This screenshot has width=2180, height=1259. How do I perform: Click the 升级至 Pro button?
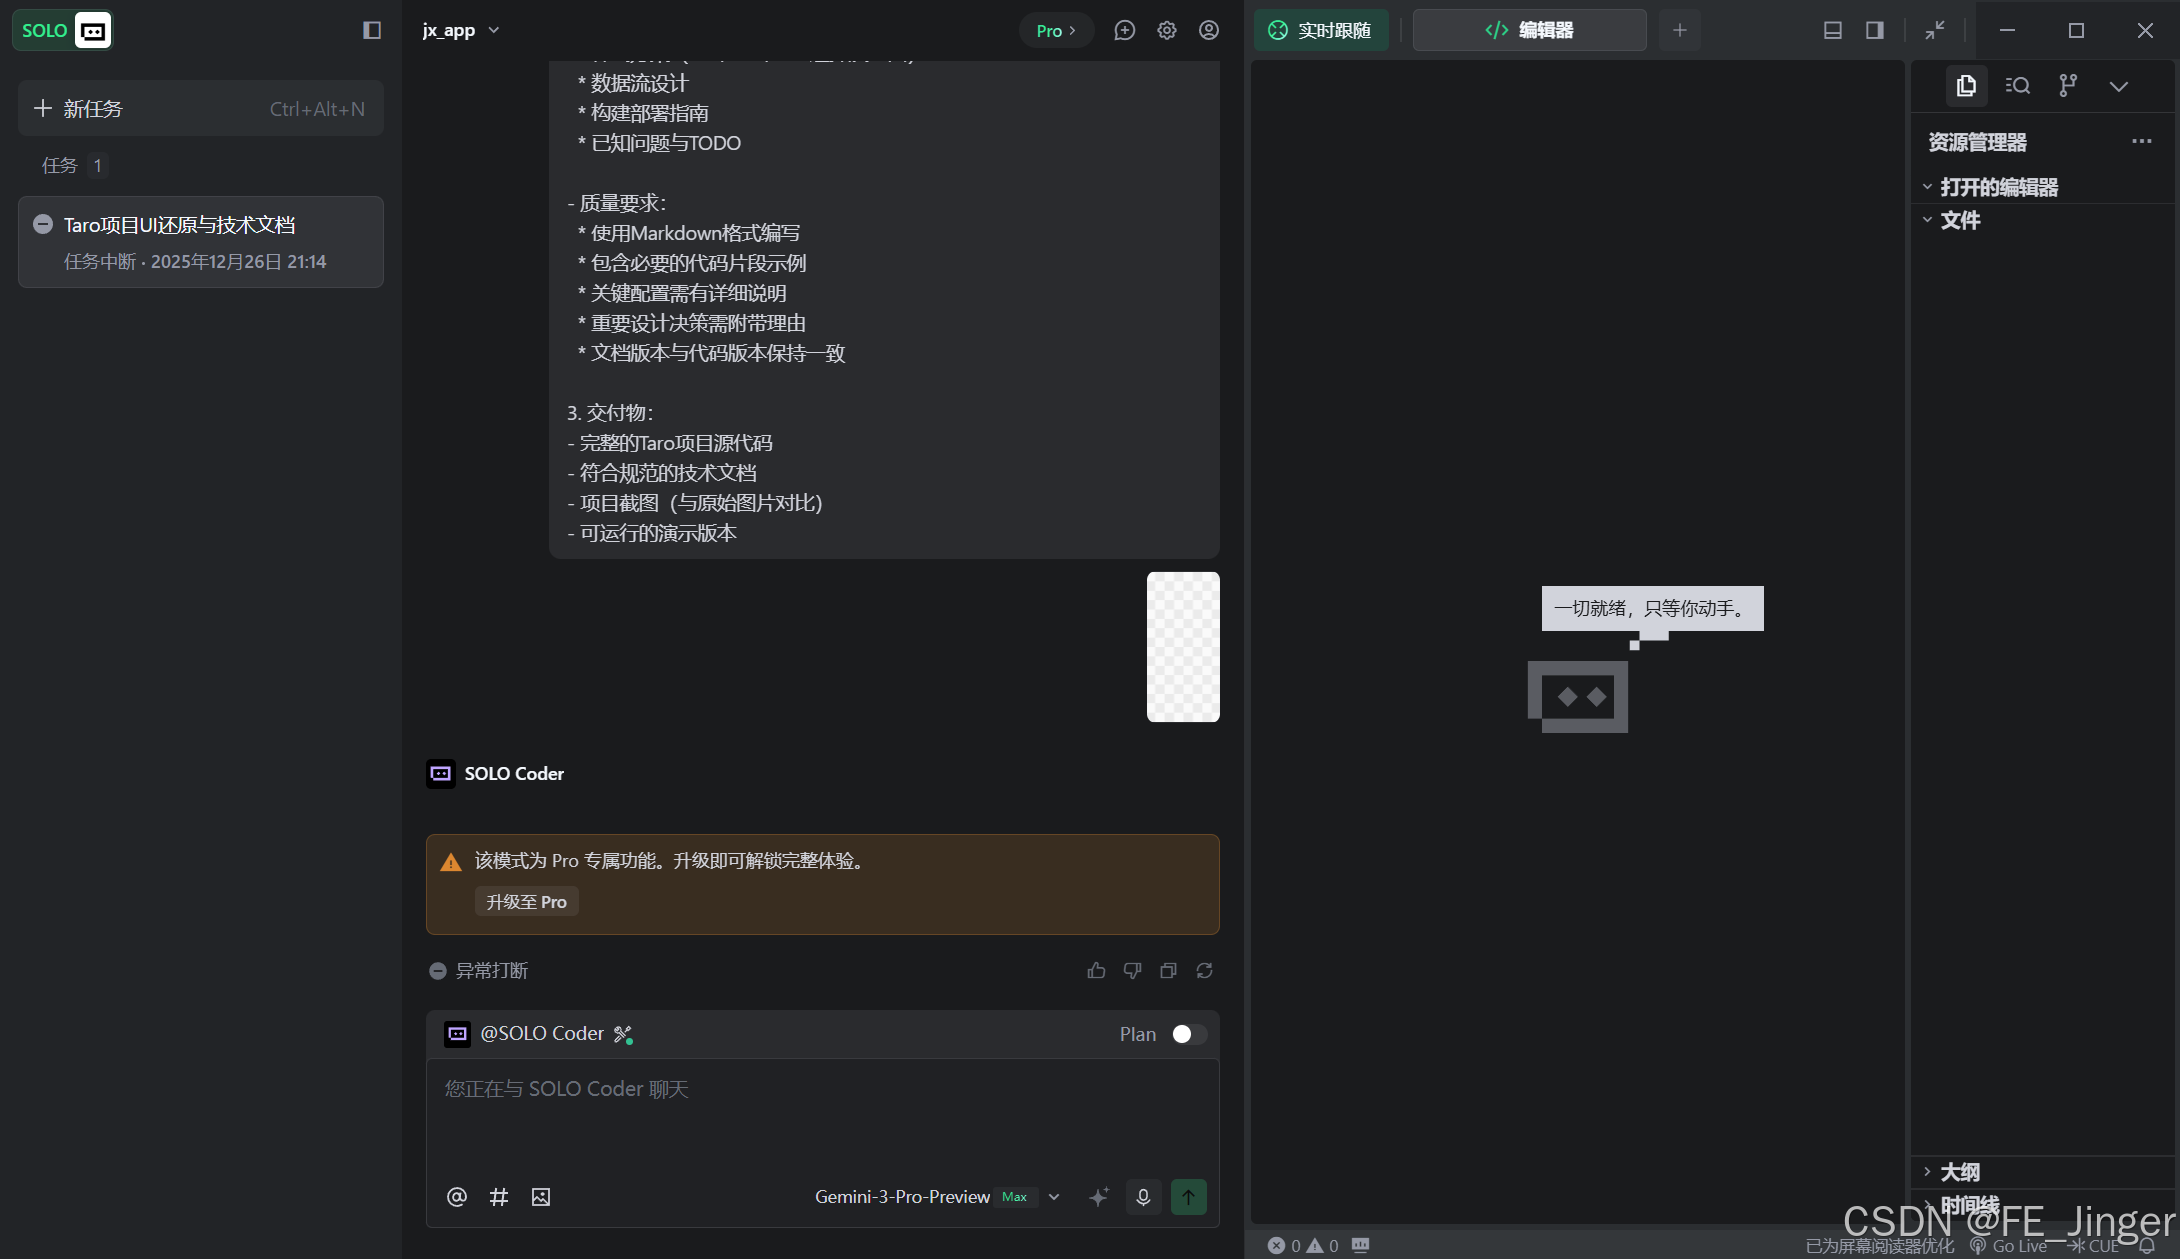click(526, 902)
